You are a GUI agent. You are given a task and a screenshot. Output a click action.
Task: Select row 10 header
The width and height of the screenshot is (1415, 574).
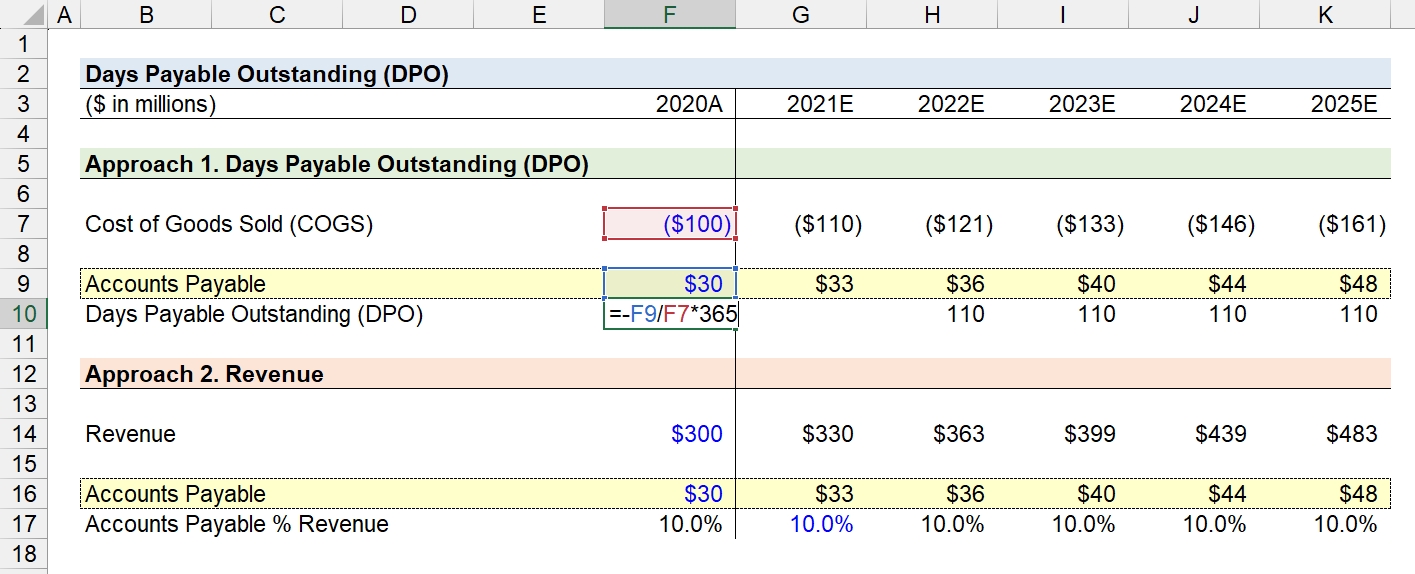pos(24,315)
